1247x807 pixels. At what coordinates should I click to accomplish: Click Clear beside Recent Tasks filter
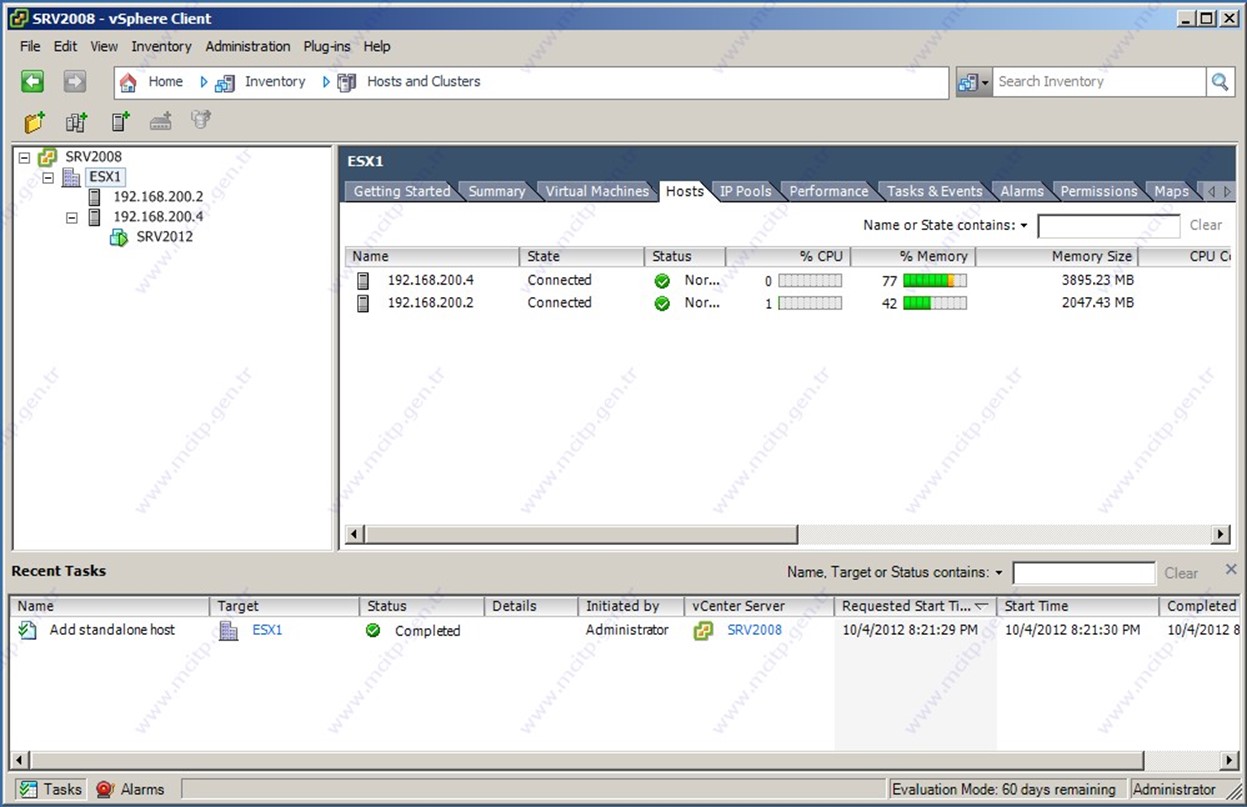pos(1181,574)
